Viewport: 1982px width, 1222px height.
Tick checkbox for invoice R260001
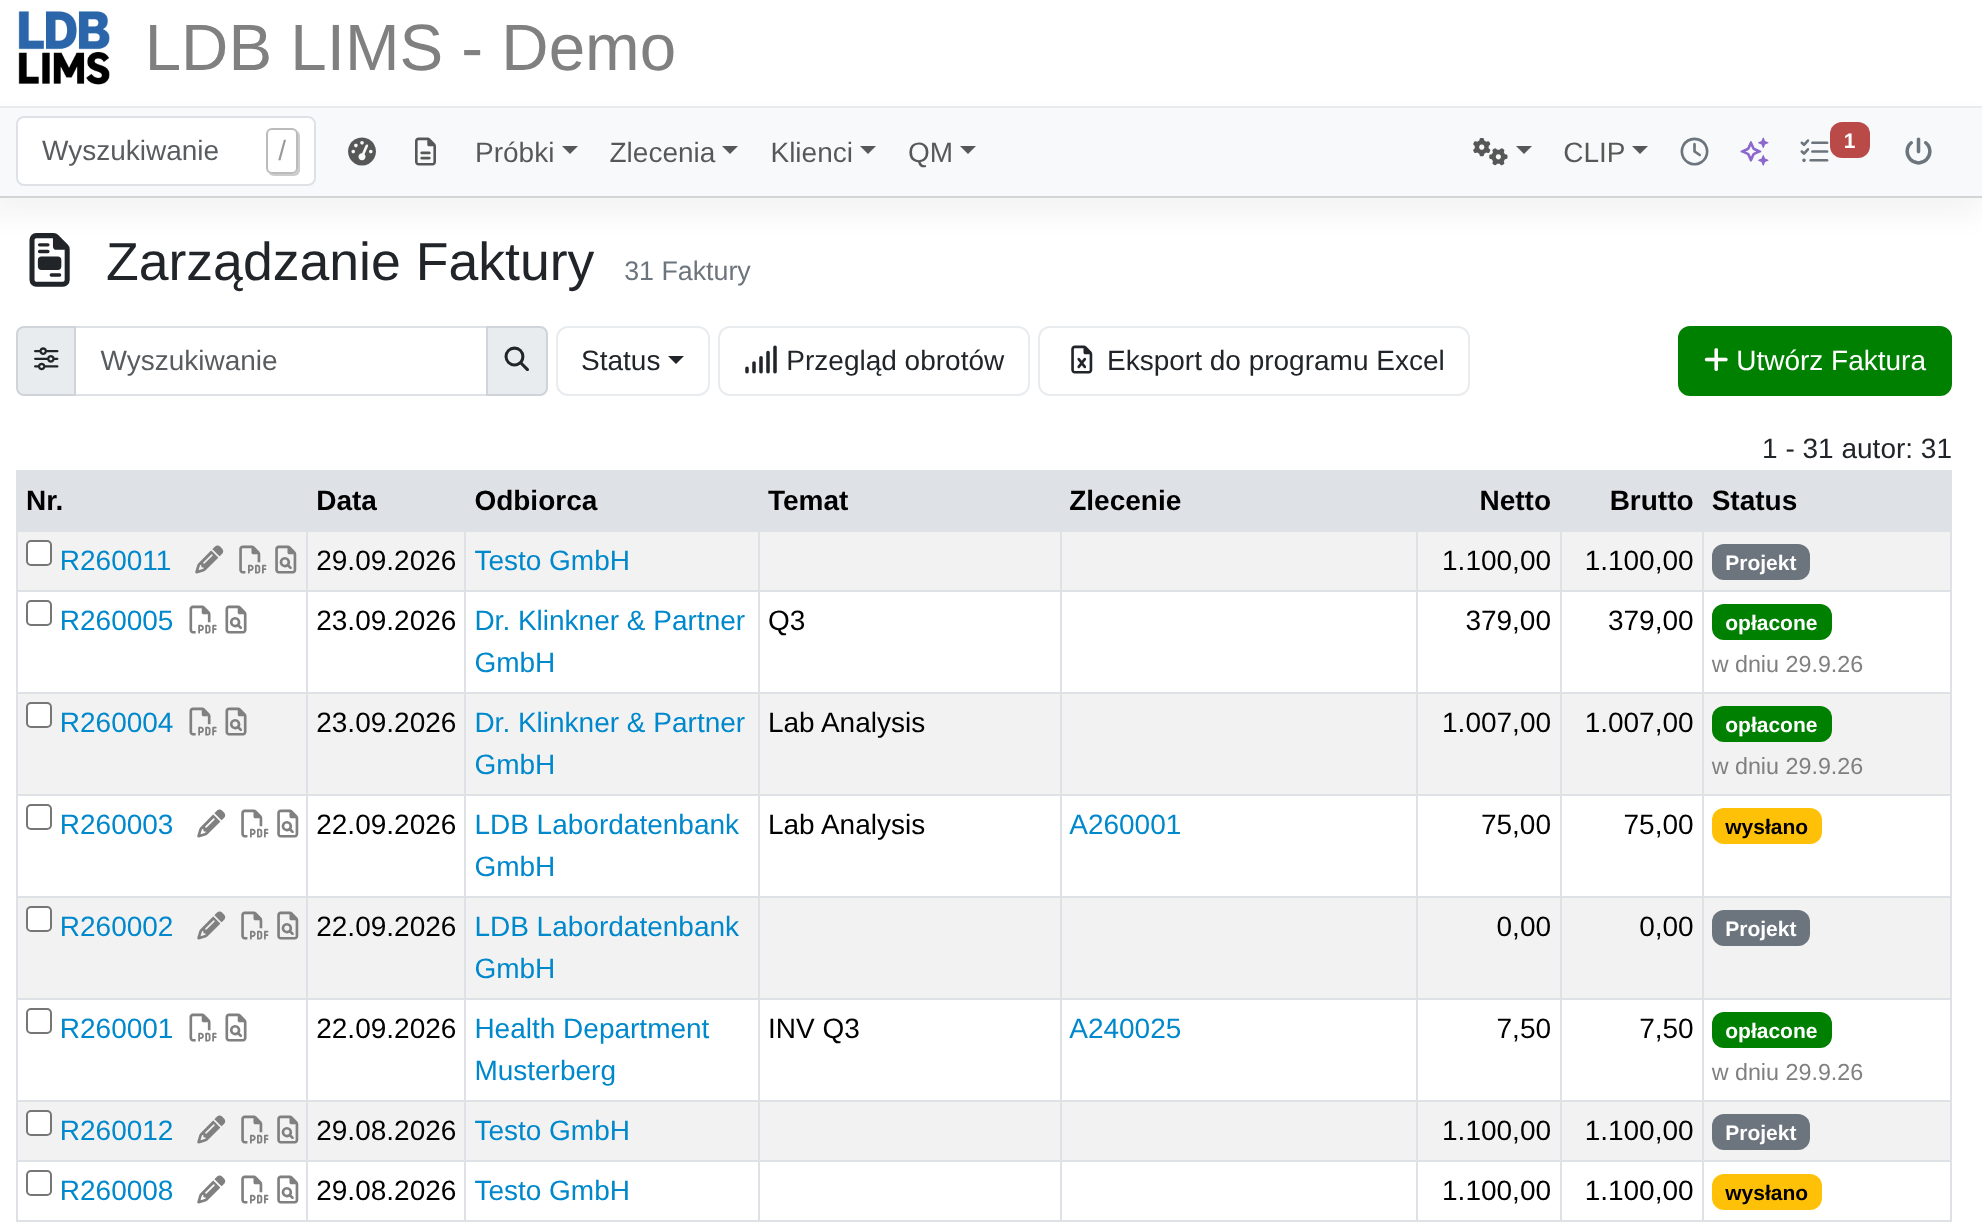39,1021
